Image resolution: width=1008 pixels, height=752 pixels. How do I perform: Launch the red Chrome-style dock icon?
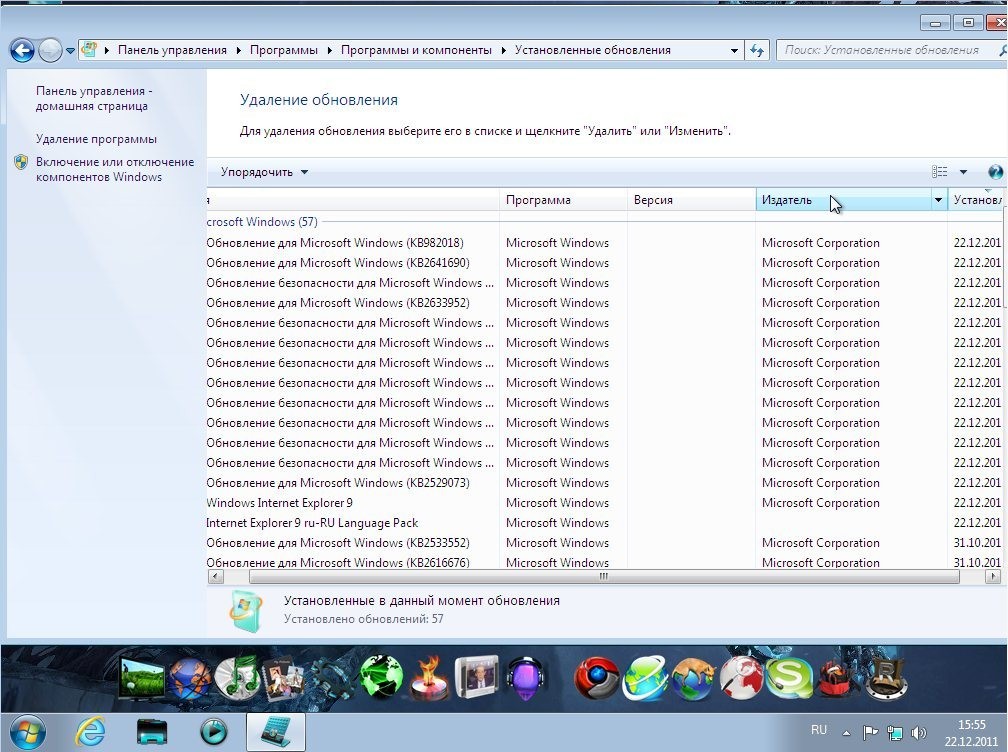pyautogui.click(x=595, y=679)
